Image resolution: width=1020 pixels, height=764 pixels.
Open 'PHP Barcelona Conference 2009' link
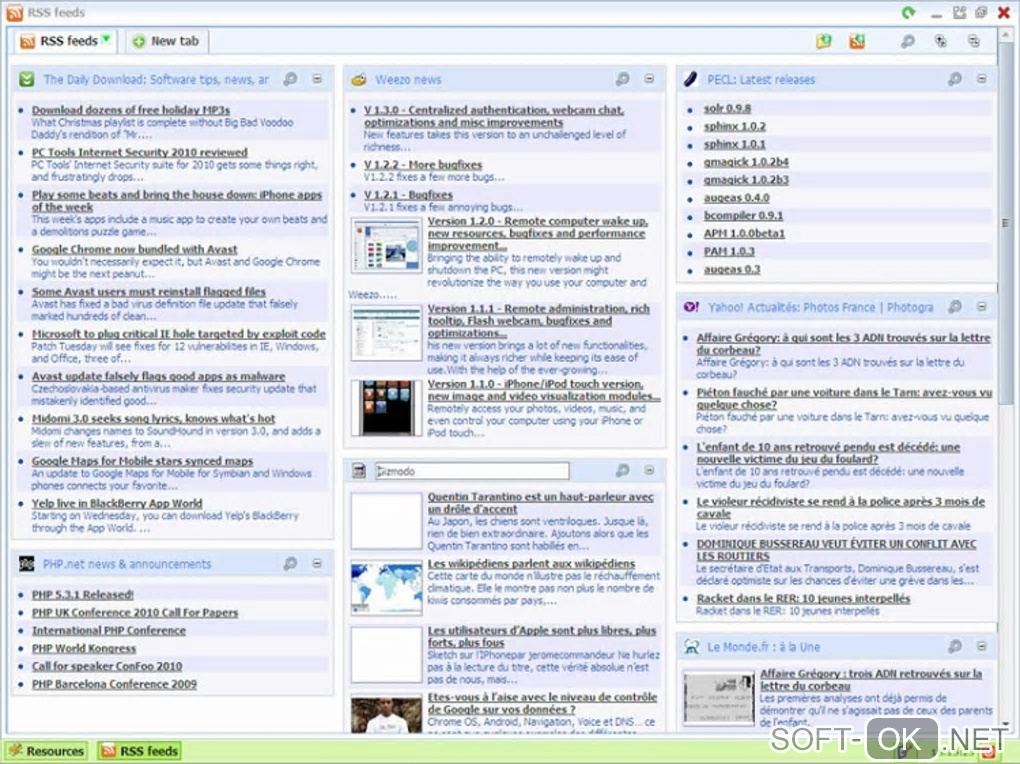tap(114, 684)
